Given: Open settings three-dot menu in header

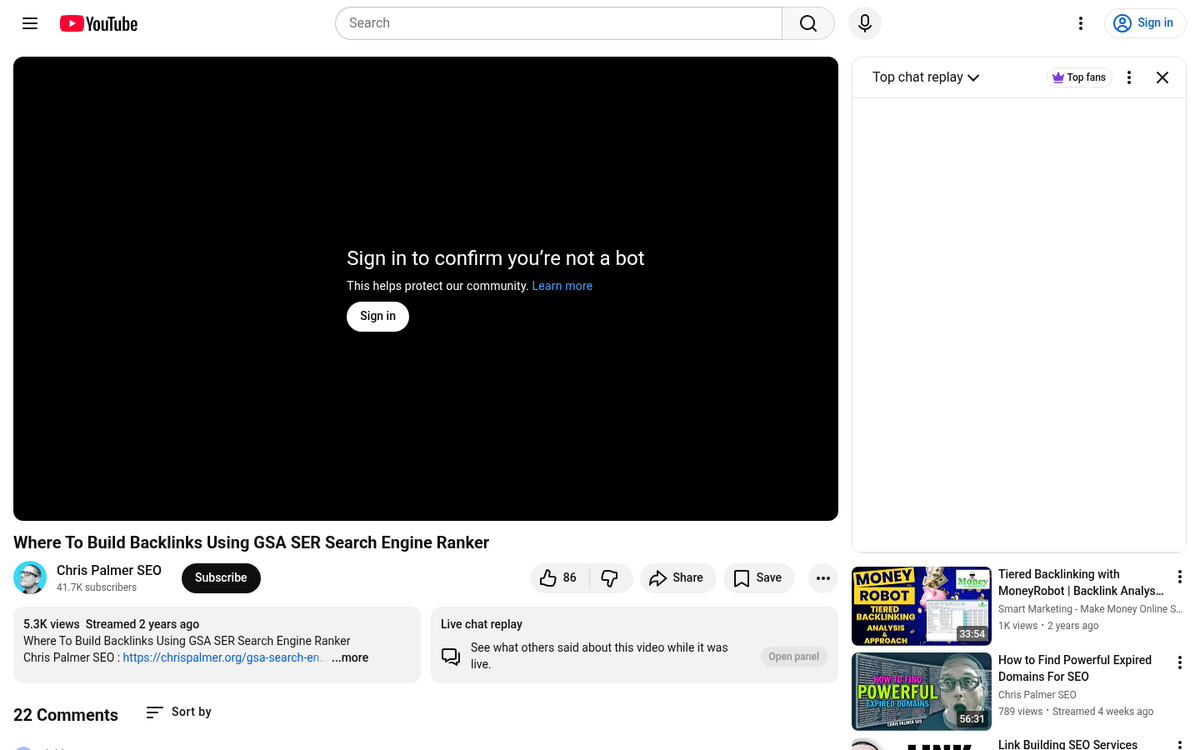Looking at the screenshot, I should (x=1080, y=23).
